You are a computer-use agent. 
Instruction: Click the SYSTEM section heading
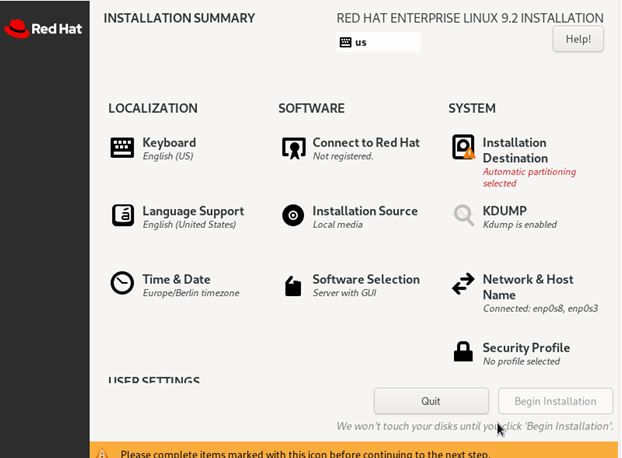[472, 108]
